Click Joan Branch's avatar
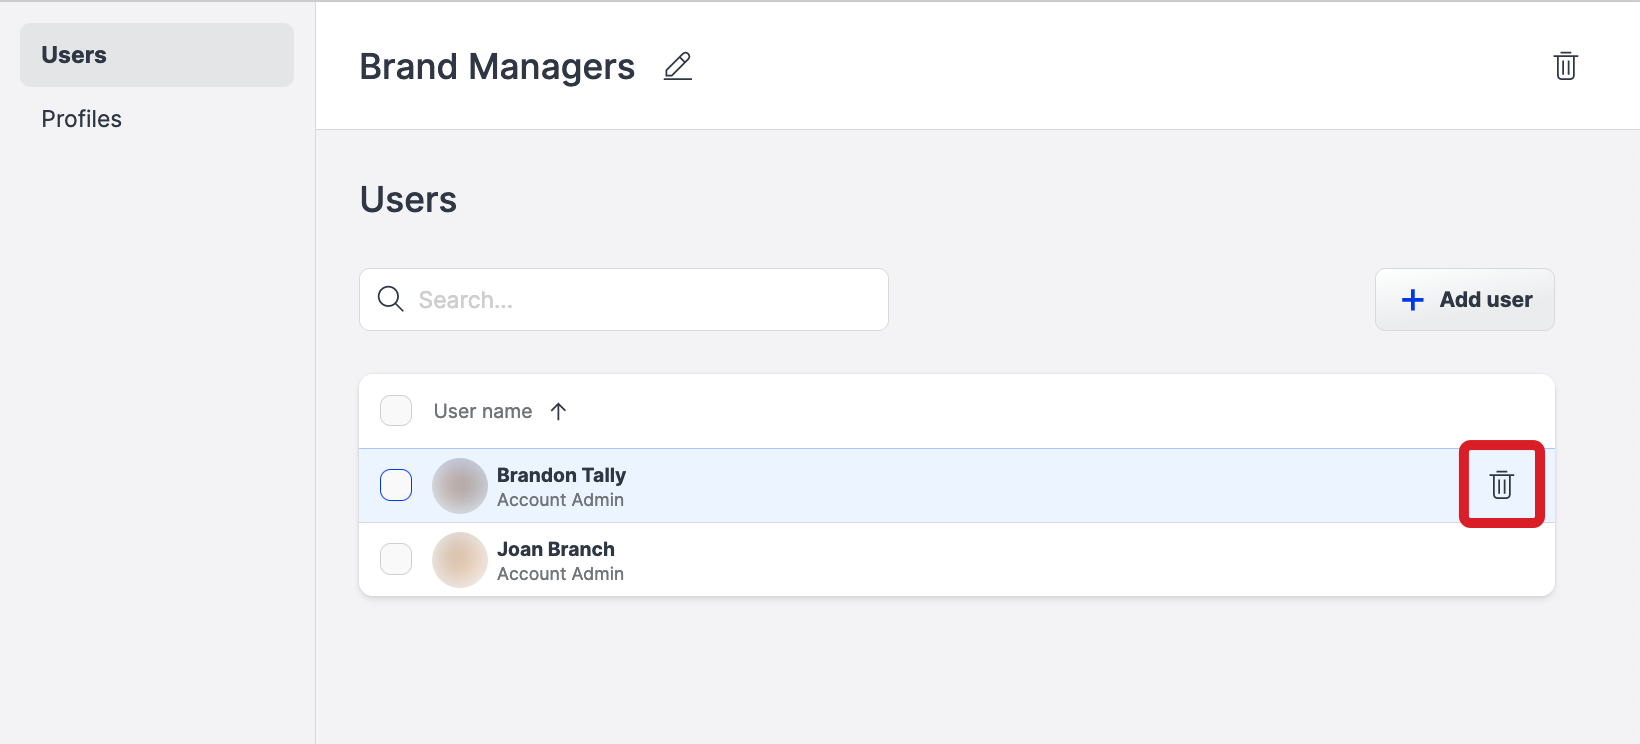The width and height of the screenshot is (1640, 744). point(459,560)
